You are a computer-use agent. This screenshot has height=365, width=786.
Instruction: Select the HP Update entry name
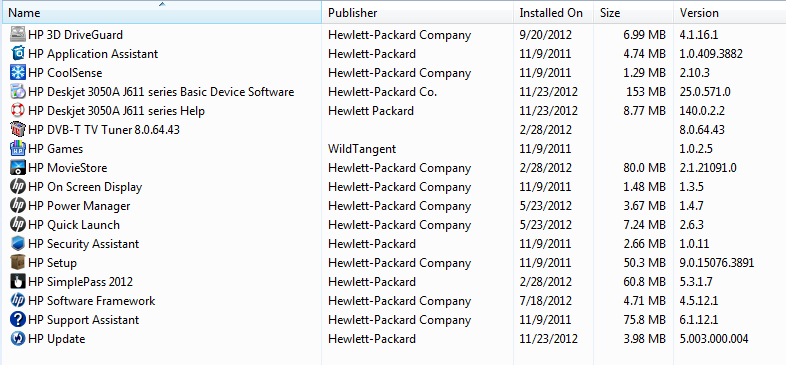tap(56, 339)
